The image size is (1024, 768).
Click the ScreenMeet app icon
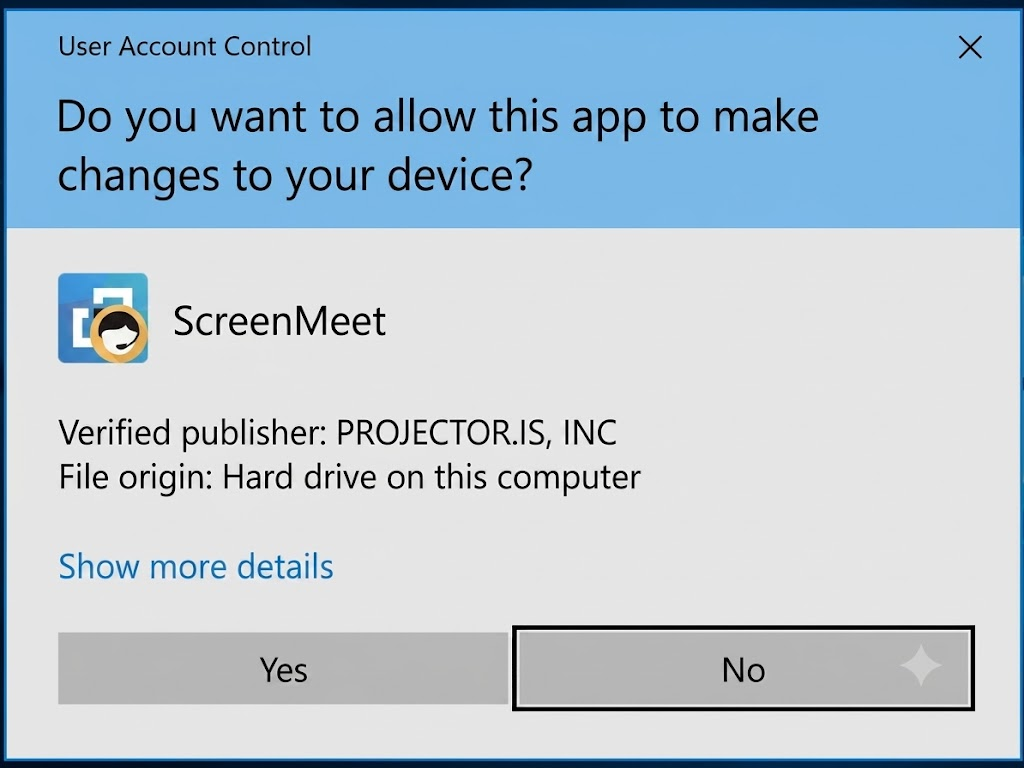(103, 318)
